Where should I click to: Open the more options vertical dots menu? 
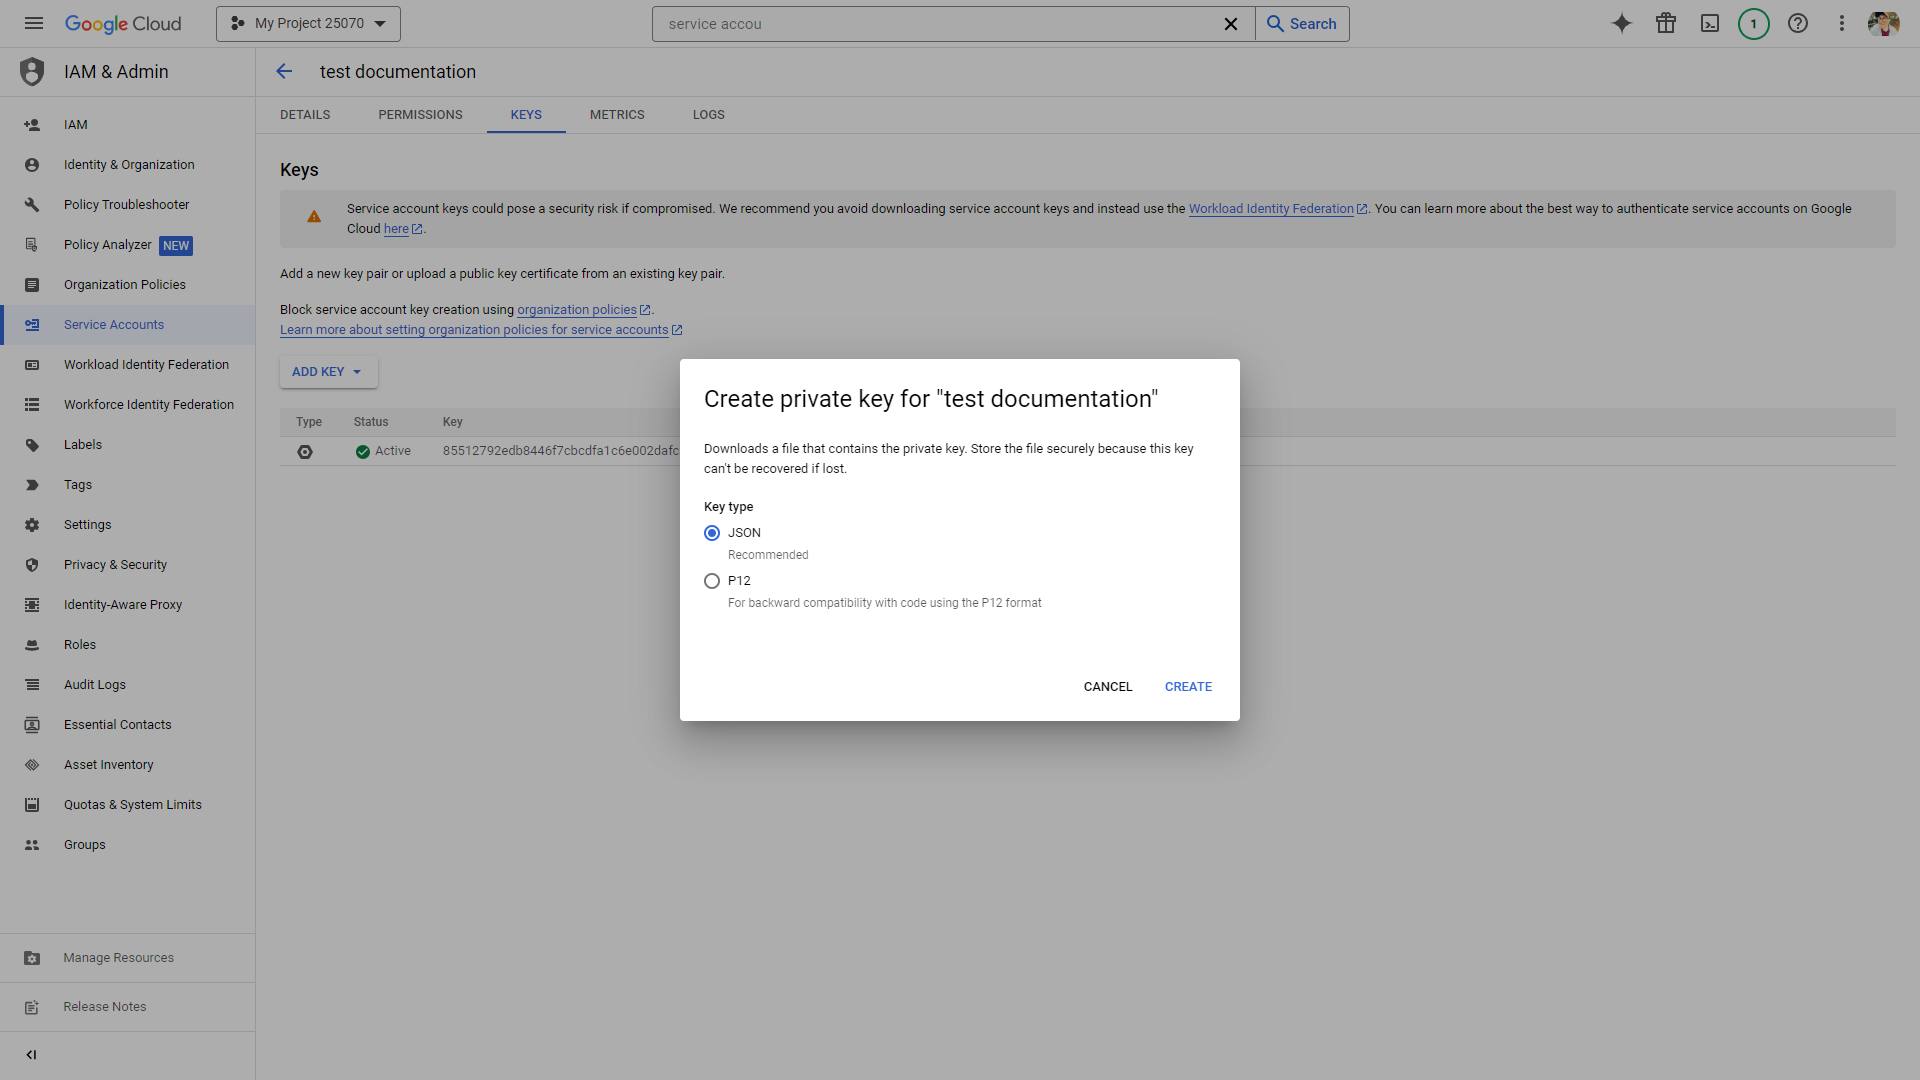pyautogui.click(x=1842, y=24)
